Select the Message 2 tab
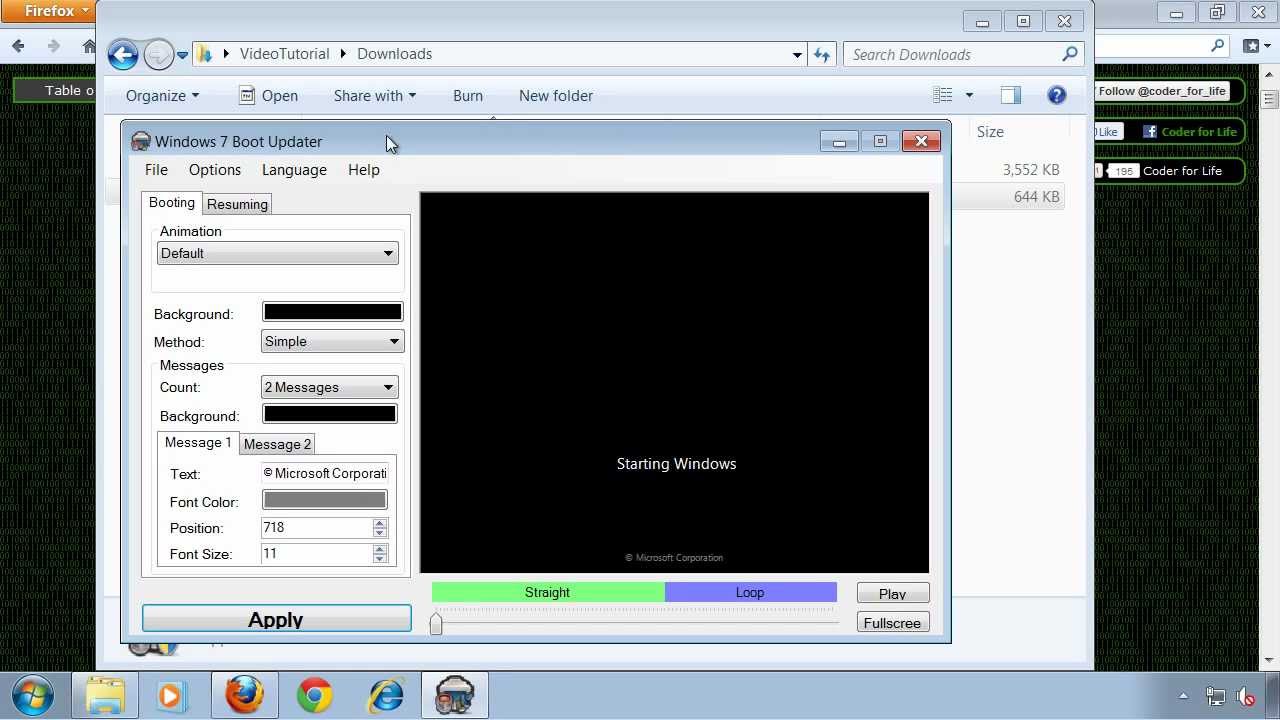 pos(277,444)
